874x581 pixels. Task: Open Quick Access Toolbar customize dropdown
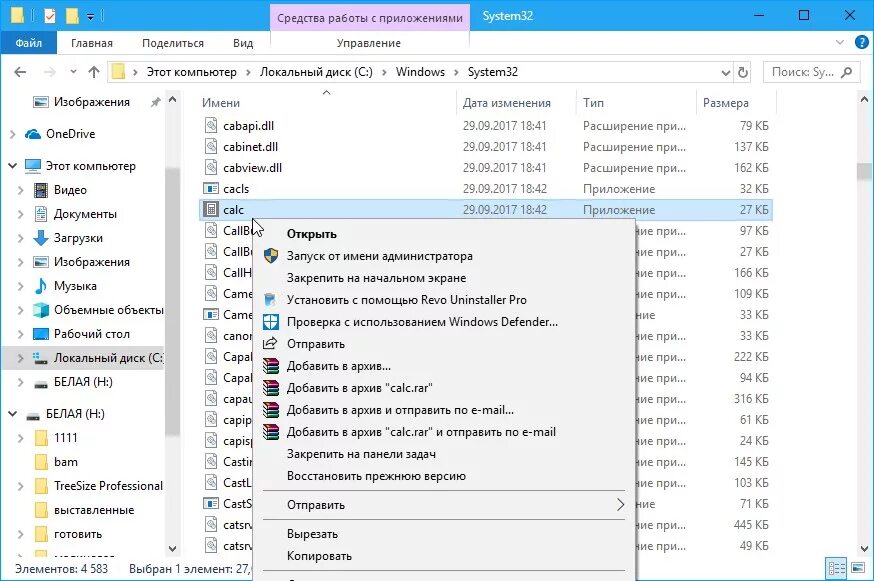(x=90, y=16)
